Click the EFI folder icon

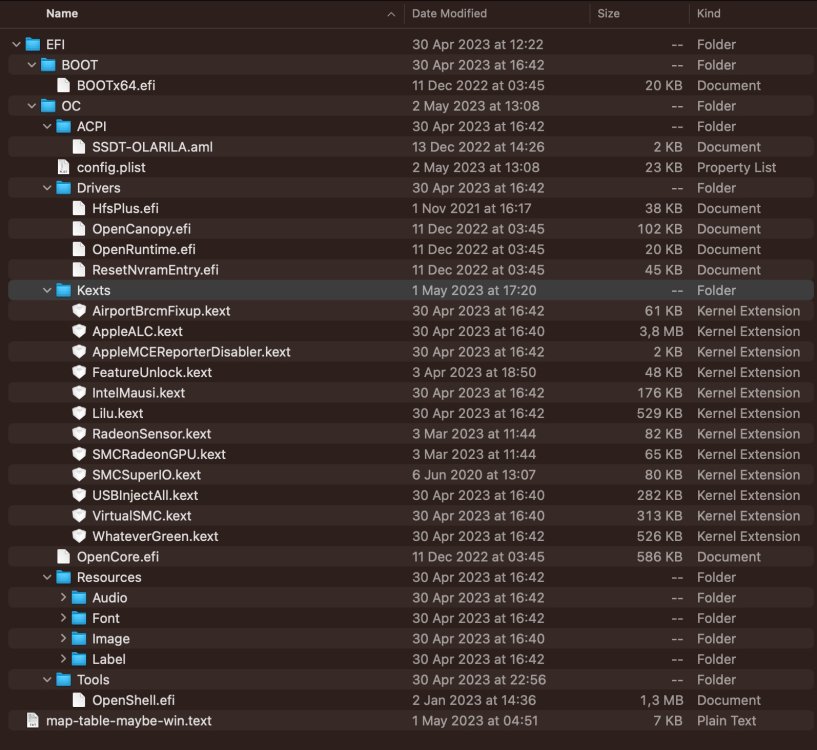pos(33,44)
